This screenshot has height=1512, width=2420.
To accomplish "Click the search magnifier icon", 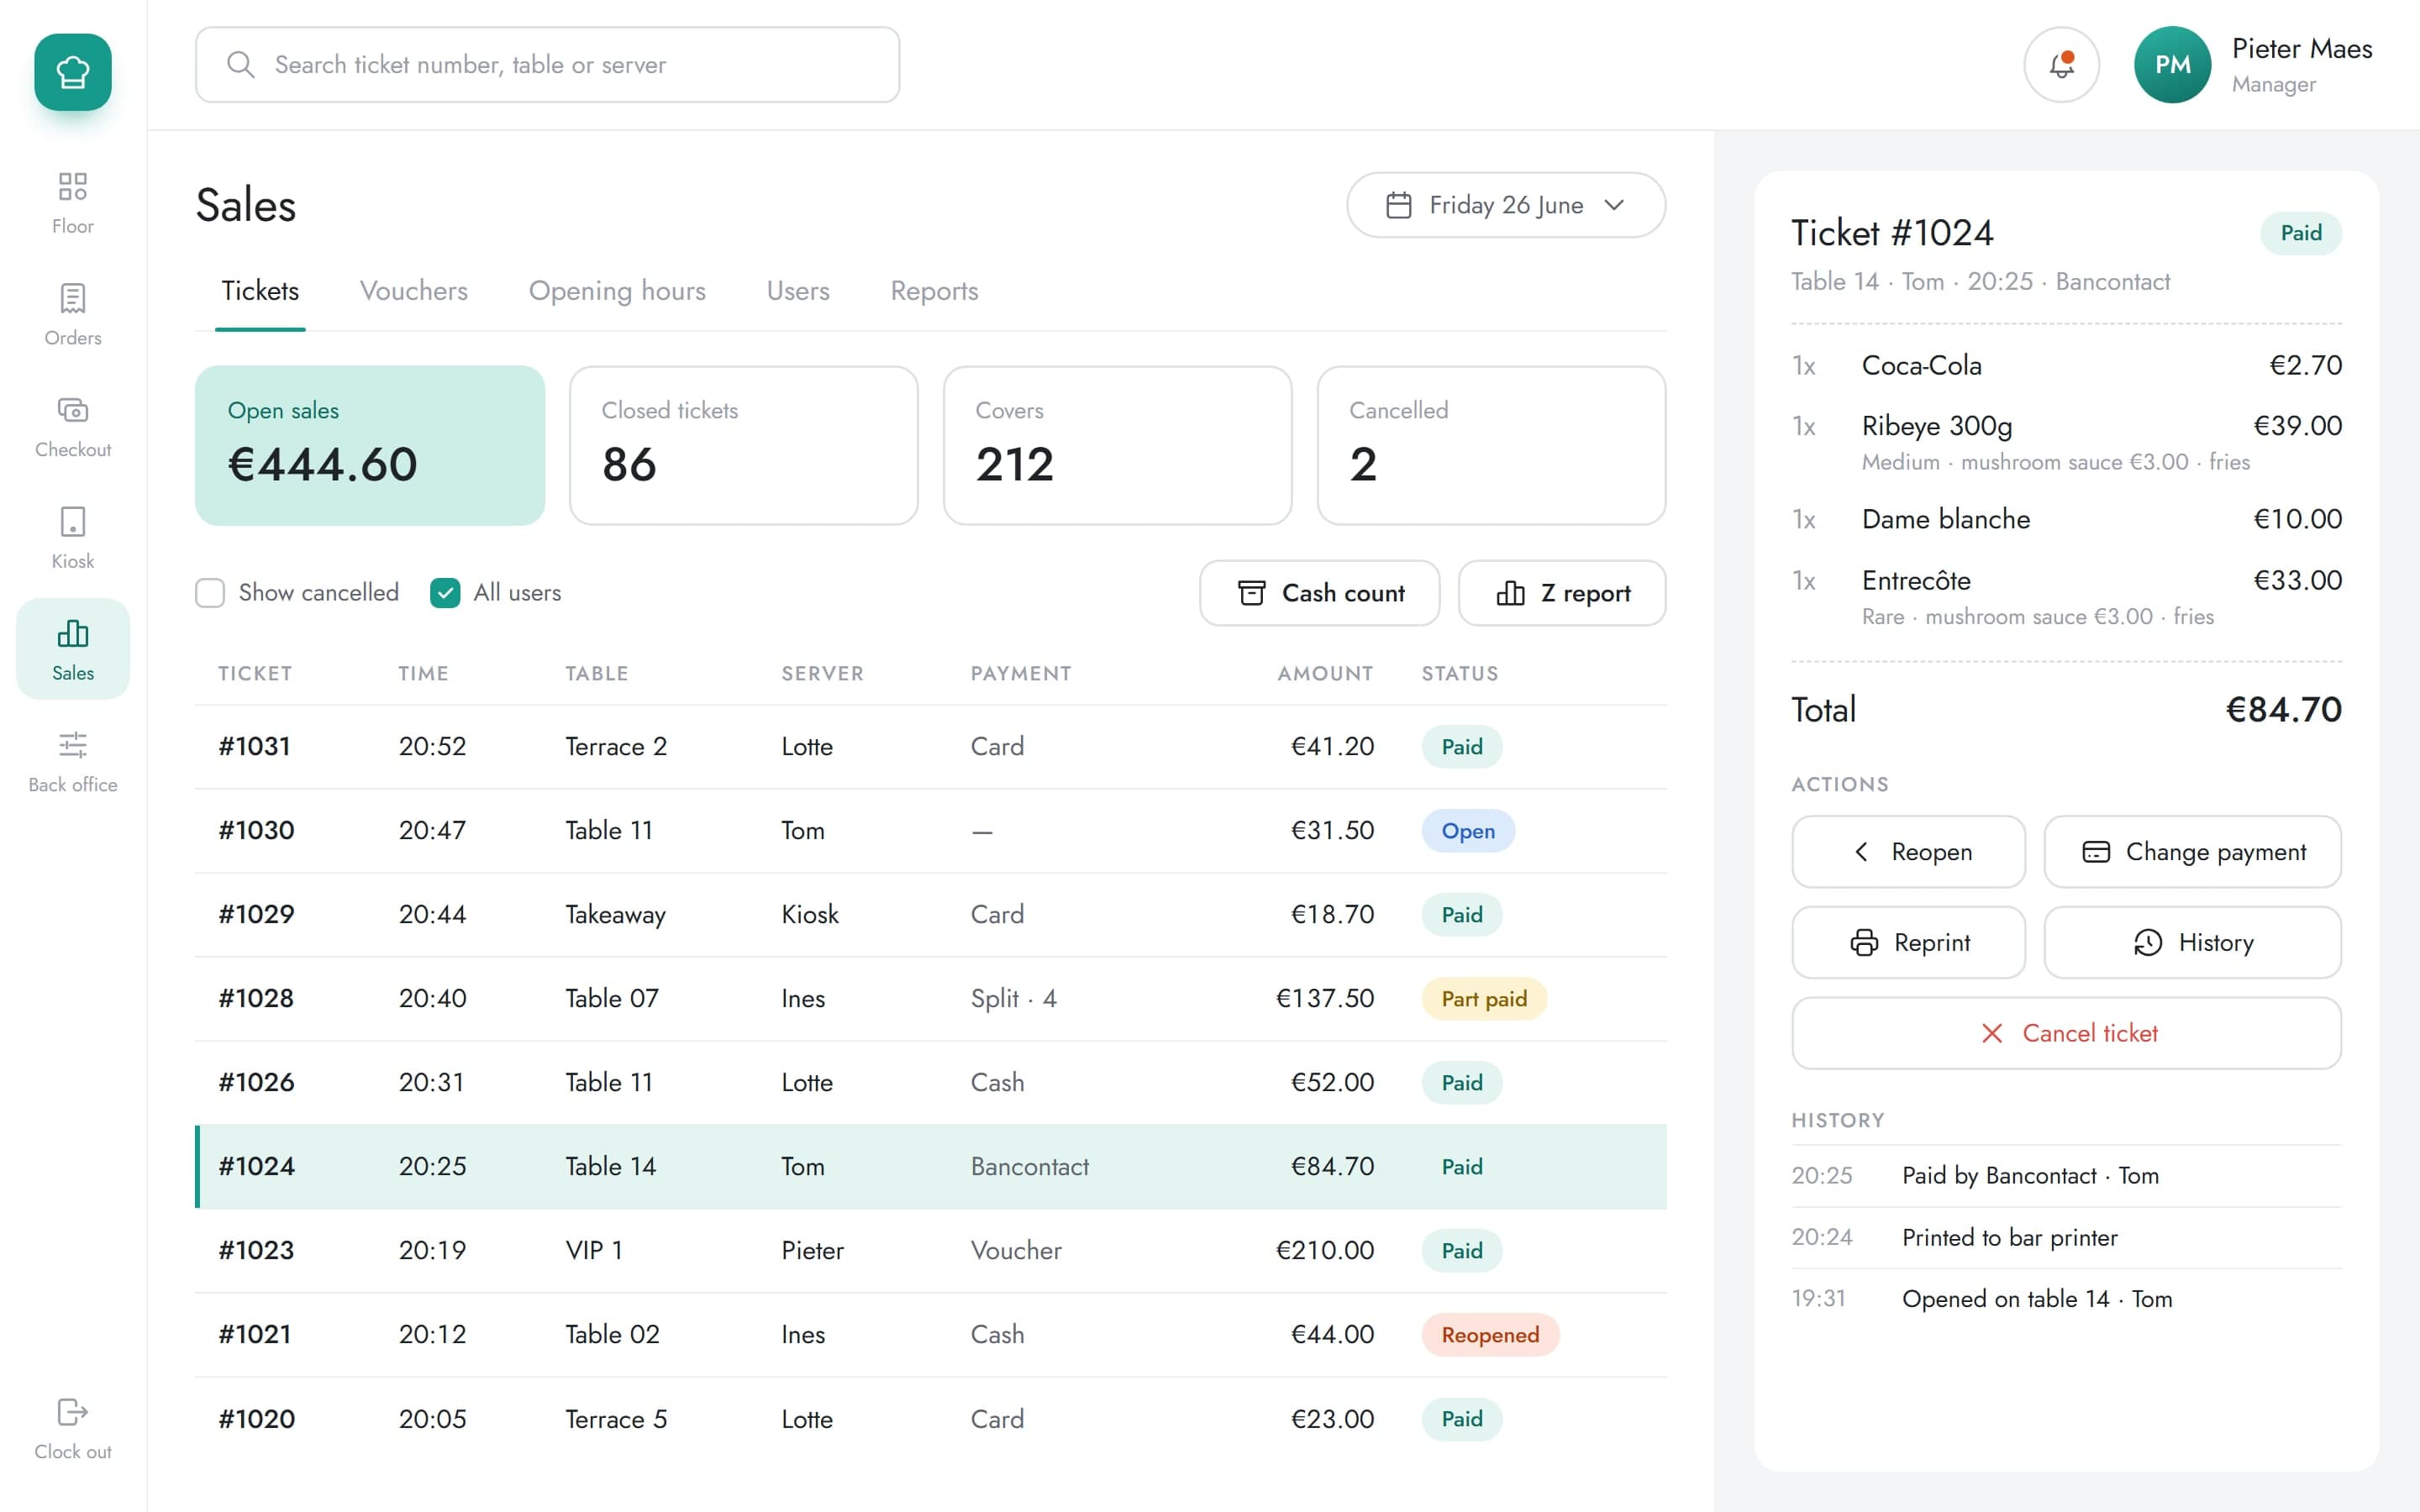I will 240,65.
